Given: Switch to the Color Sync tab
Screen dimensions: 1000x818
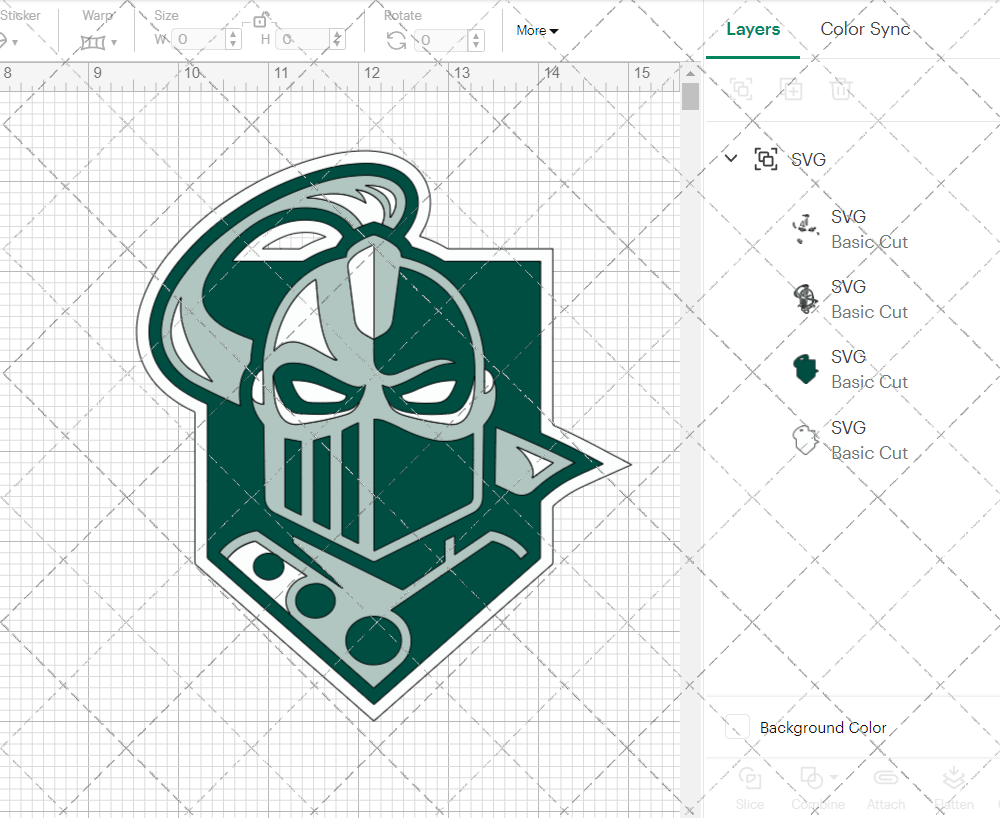Looking at the screenshot, I should pos(864,29).
